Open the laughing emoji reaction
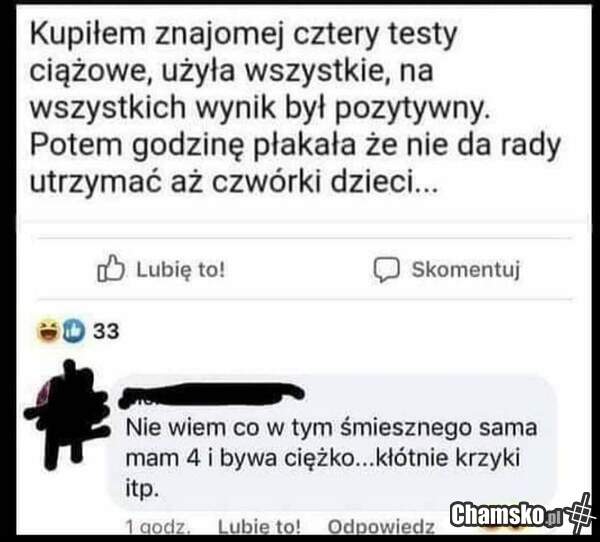 click(48, 331)
